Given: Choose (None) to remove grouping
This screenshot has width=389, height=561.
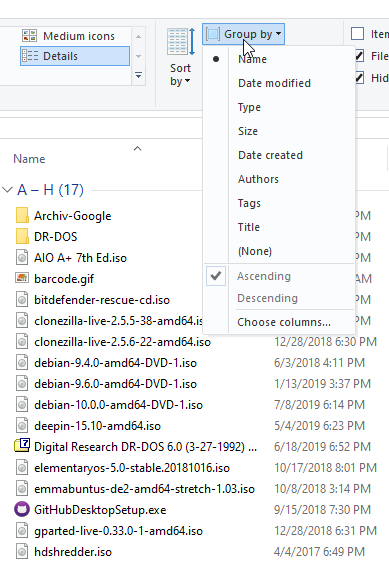Looking at the screenshot, I should pos(255,251).
